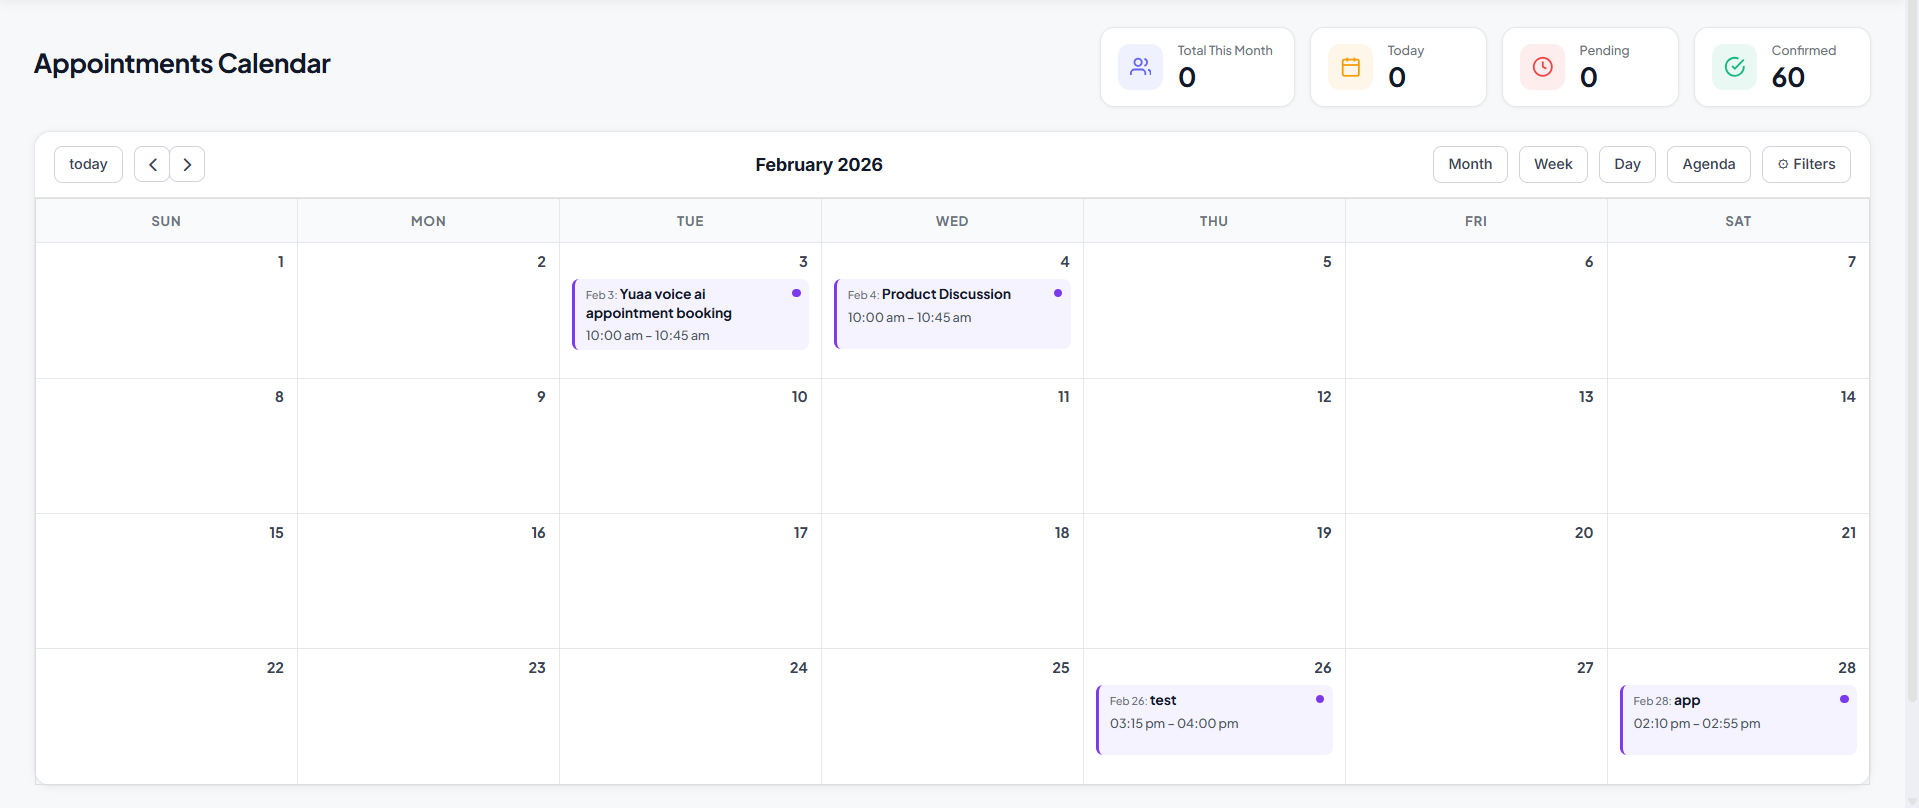The image size is (1919, 808).
Task: Switch to Day view
Action: pyautogui.click(x=1626, y=165)
